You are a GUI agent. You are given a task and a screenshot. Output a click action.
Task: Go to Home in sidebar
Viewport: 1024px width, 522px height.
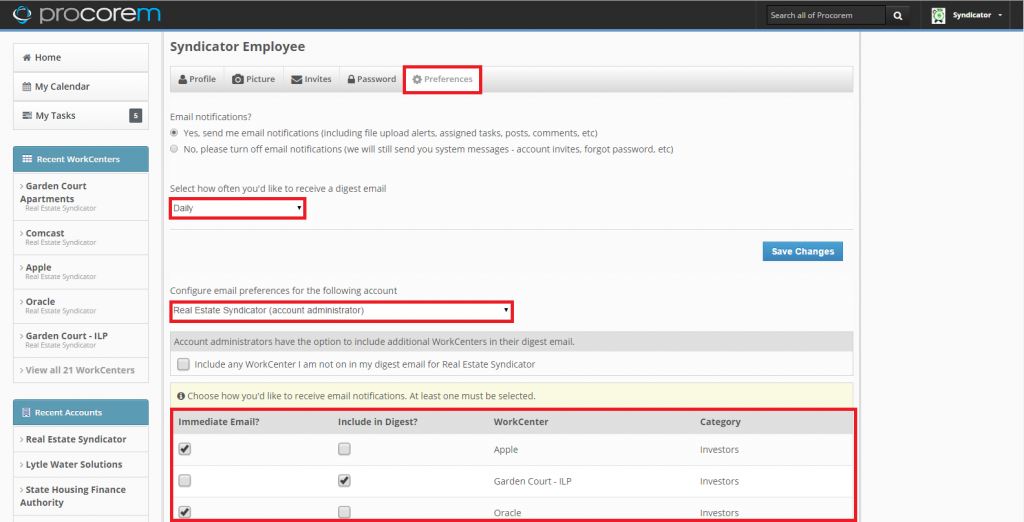coord(81,57)
